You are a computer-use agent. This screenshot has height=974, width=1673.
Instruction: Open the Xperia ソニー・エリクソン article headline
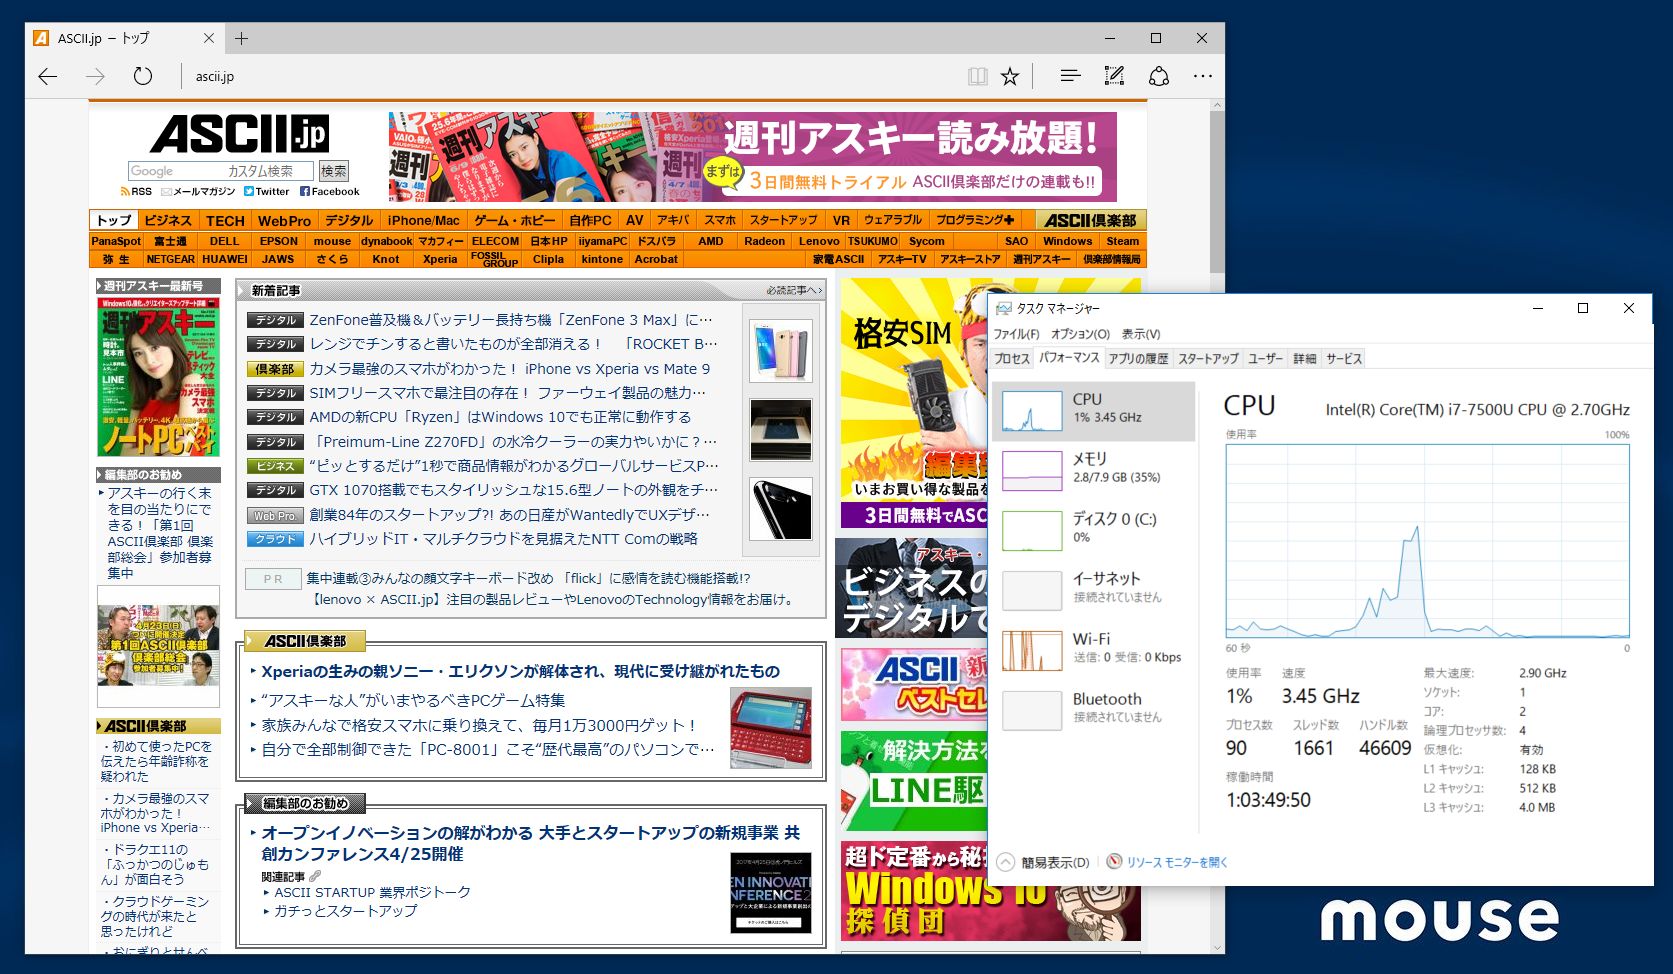coord(520,671)
